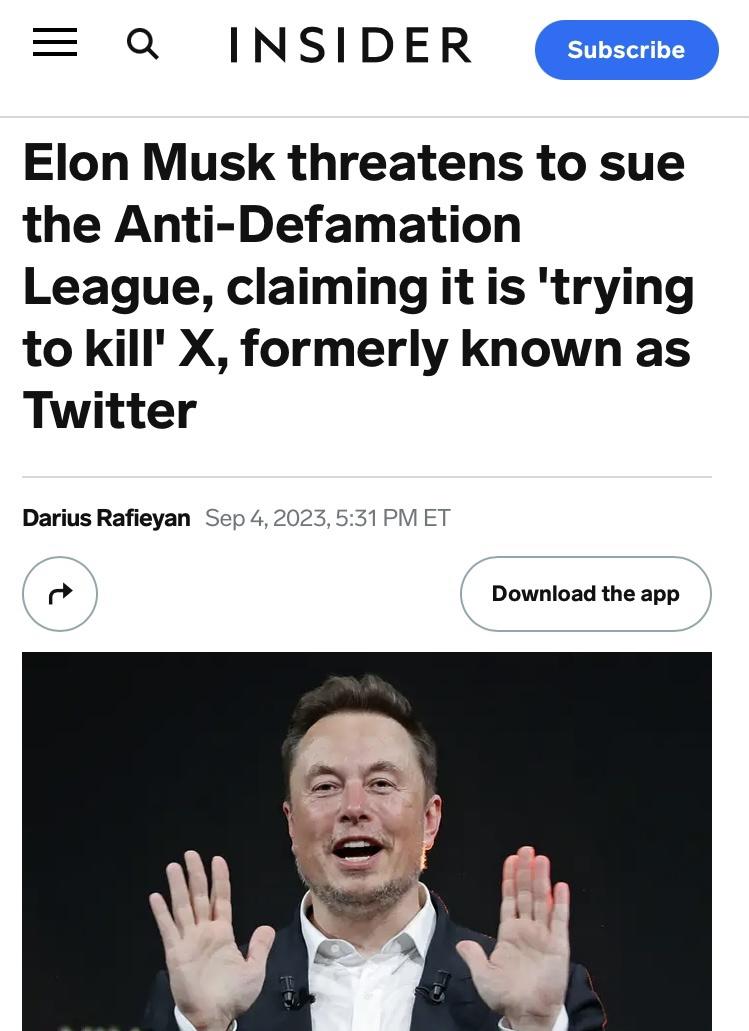Open author Darius Rafieyan's profile

point(106,518)
